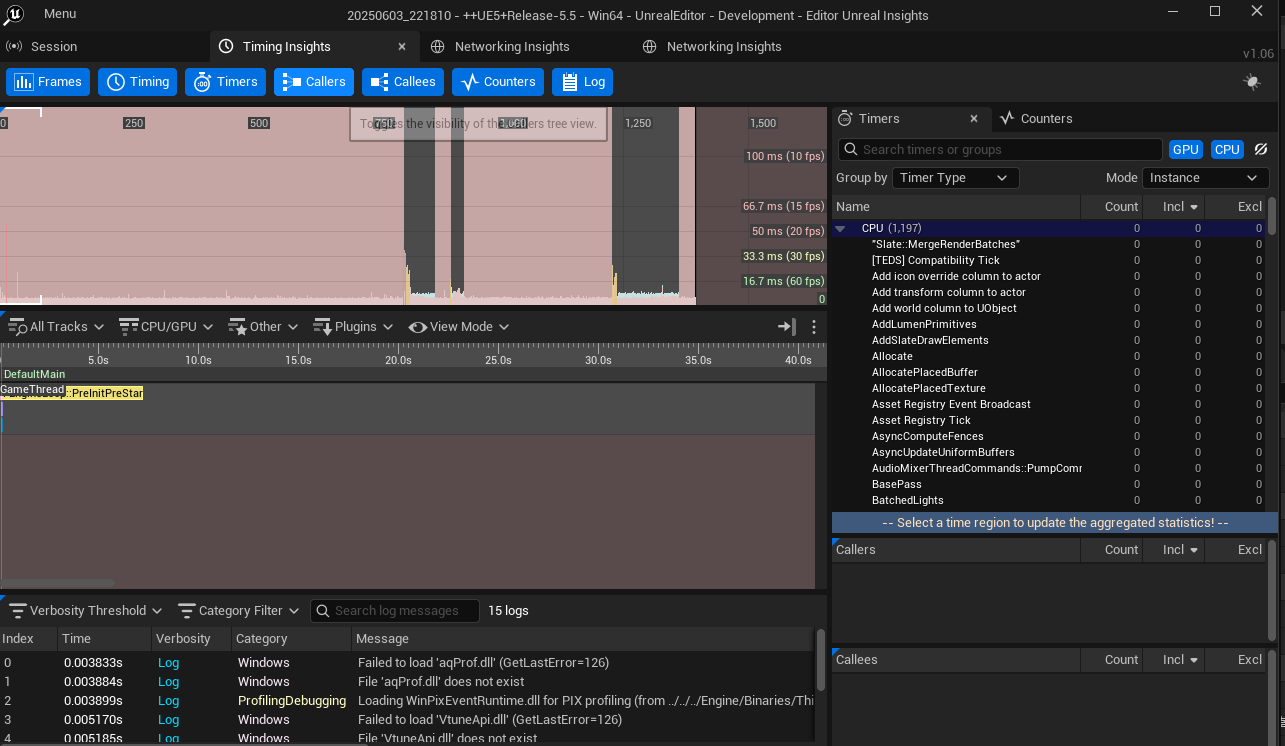Open the Mode Instance dropdown
The image size is (1285, 746).
1206,177
